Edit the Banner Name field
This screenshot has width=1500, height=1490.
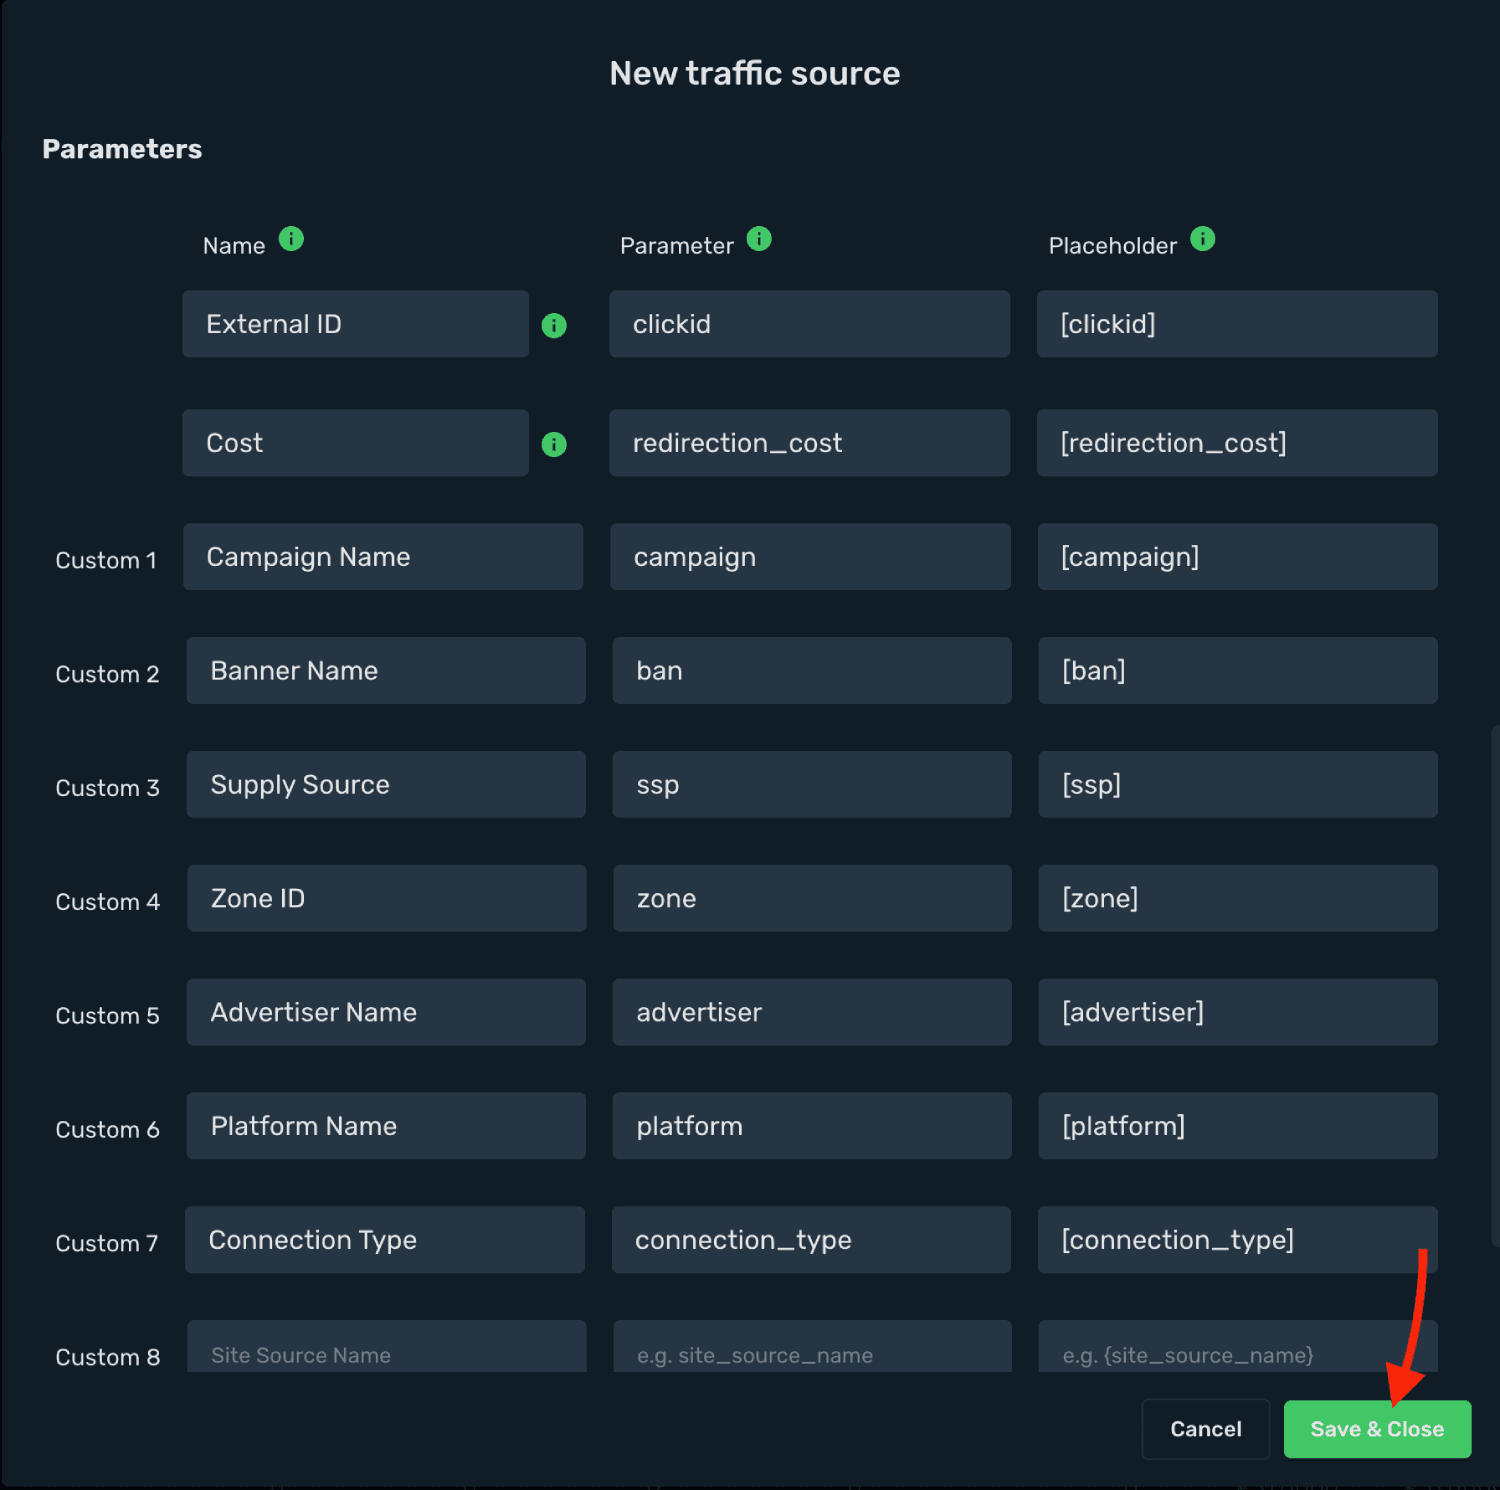point(386,671)
